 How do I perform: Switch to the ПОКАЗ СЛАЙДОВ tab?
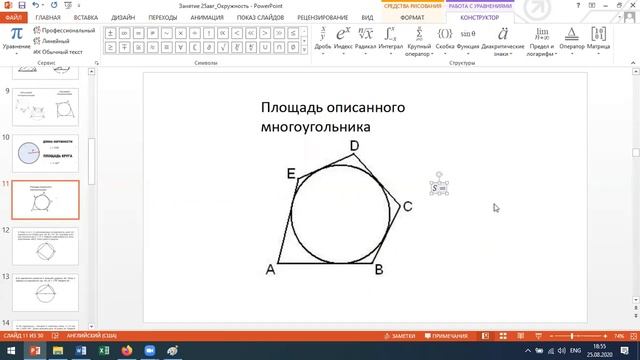tap(260, 18)
